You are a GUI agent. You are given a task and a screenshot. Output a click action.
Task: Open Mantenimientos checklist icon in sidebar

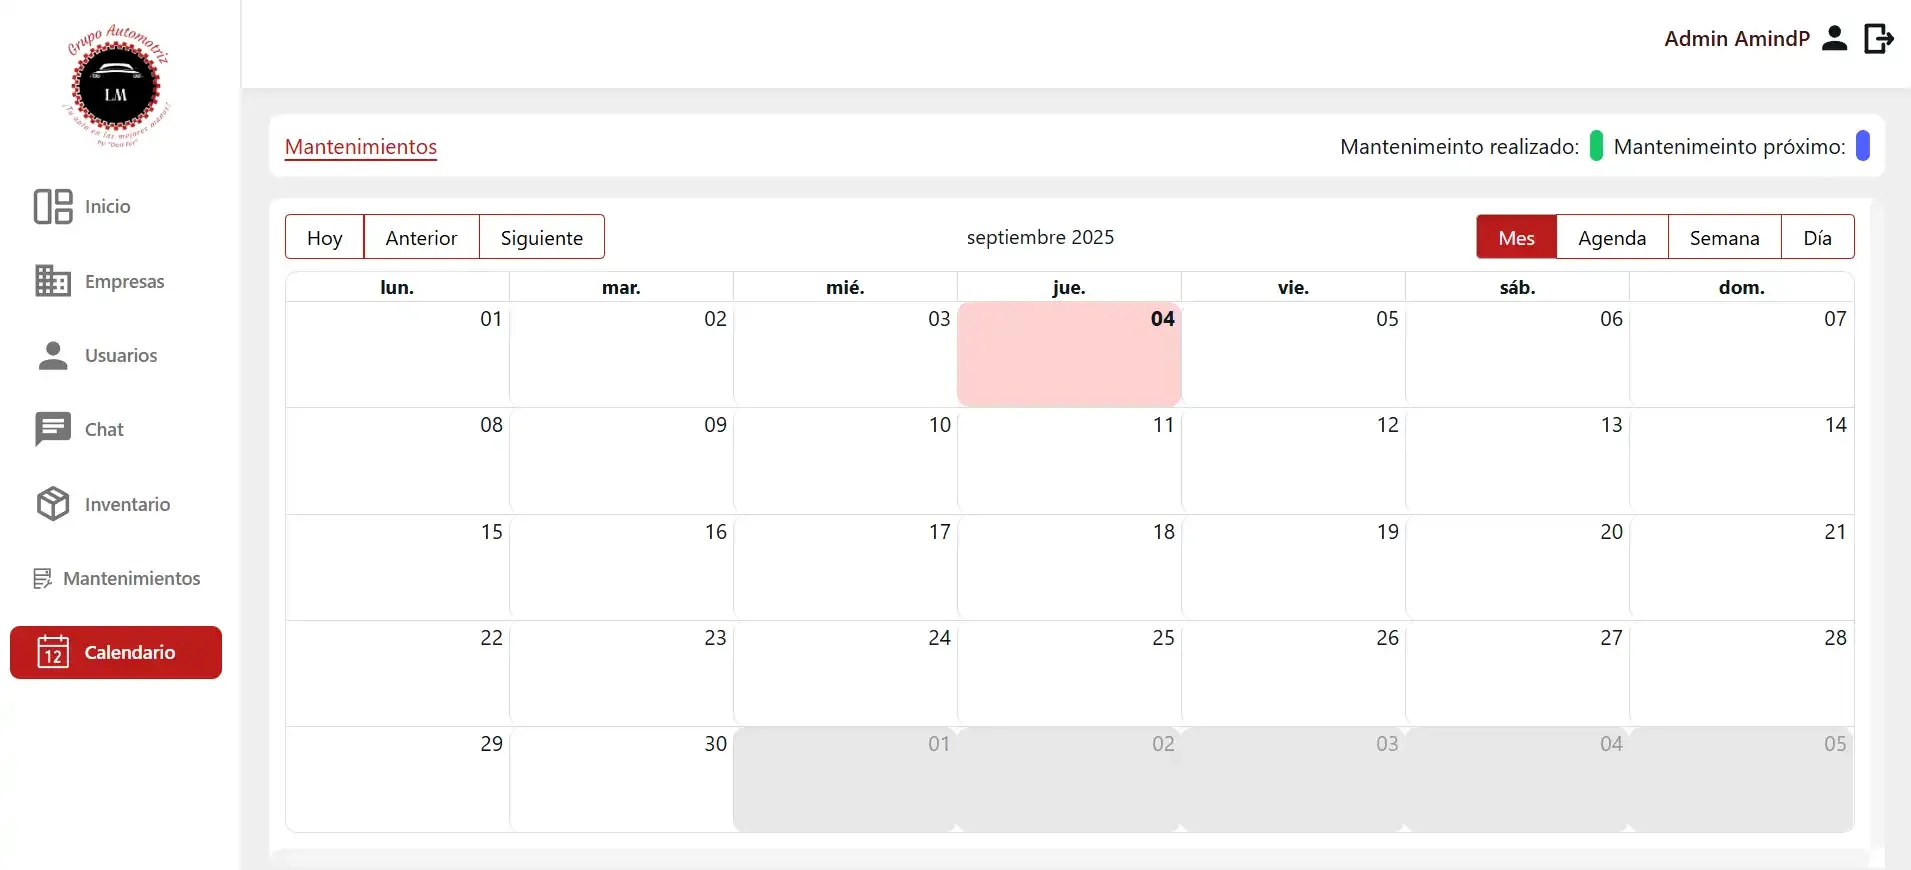click(42, 579)
